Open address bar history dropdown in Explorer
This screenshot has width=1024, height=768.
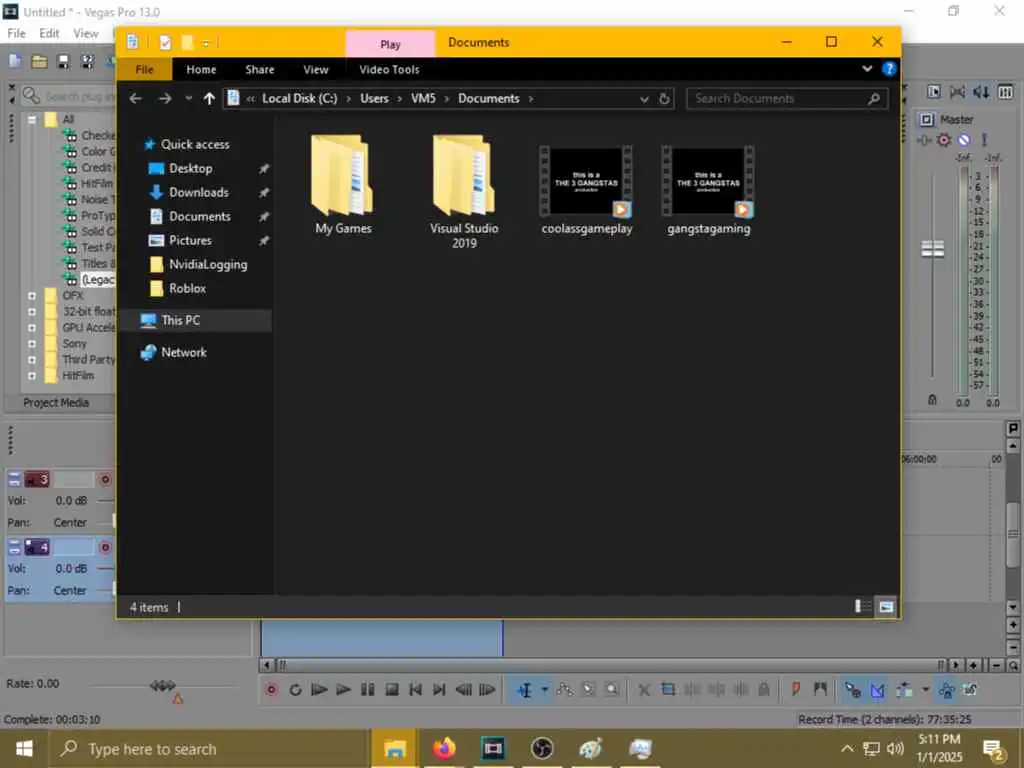tap(644, 99)
